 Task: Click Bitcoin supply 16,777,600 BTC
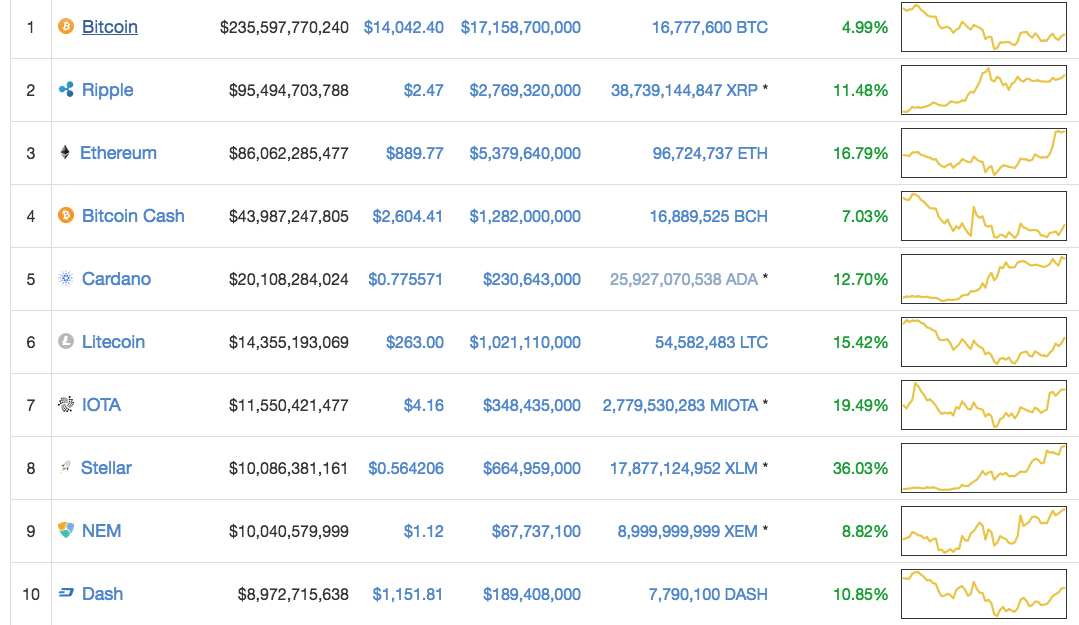(x=709, y=28)
